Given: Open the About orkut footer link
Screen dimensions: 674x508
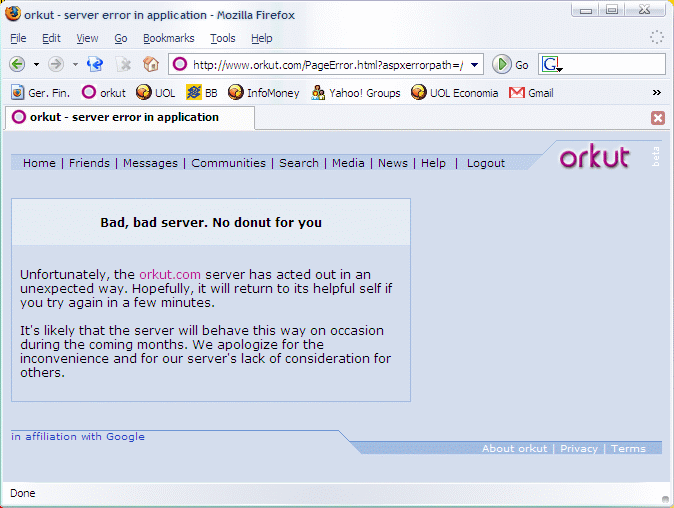Looking at the screenshot, I should 515,449.
